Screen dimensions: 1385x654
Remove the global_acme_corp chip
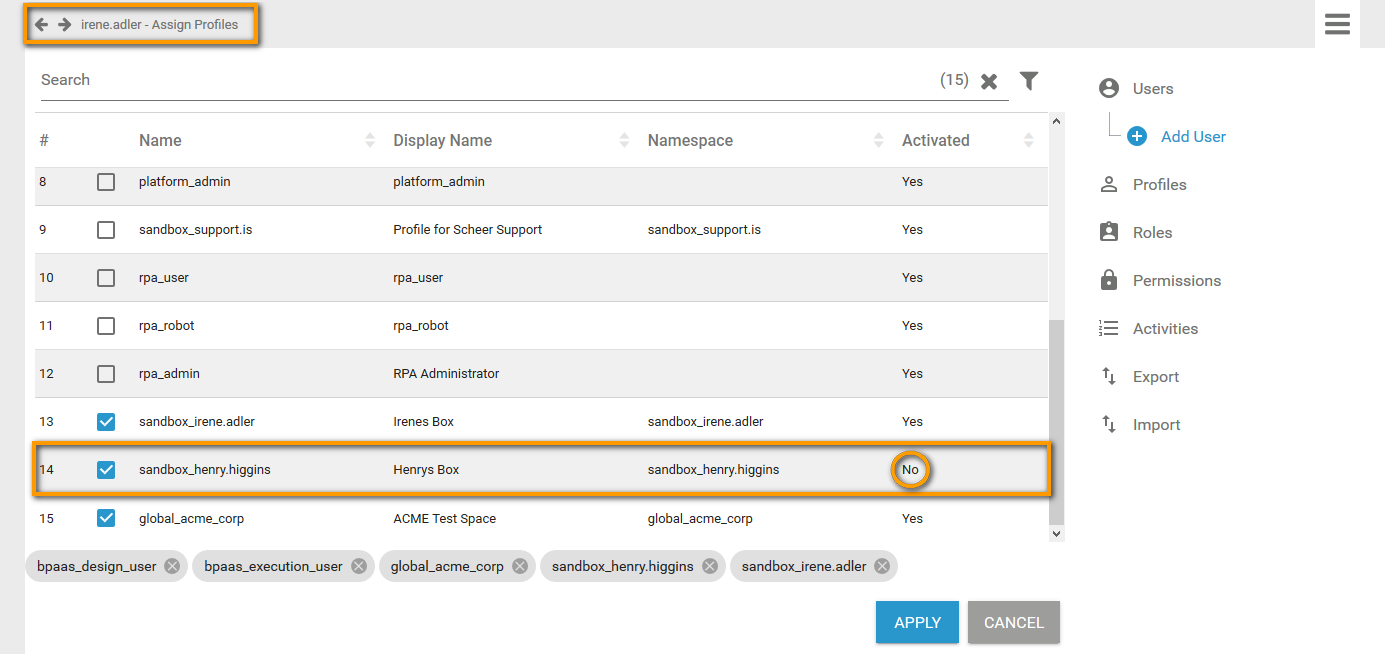click(520, 566)
